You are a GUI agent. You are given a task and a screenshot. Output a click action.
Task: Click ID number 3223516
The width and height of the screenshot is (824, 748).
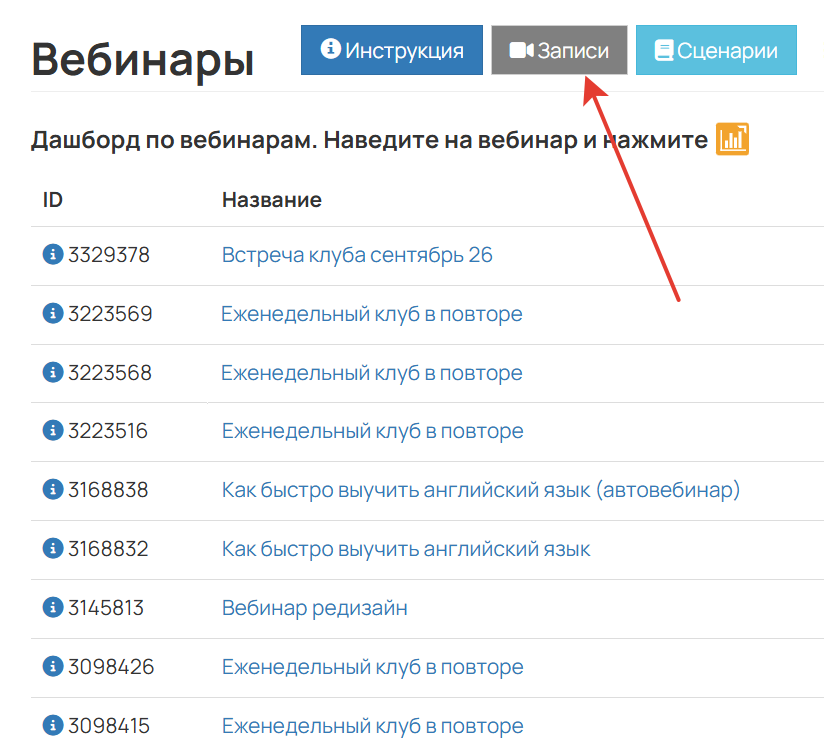click(108, 431)
